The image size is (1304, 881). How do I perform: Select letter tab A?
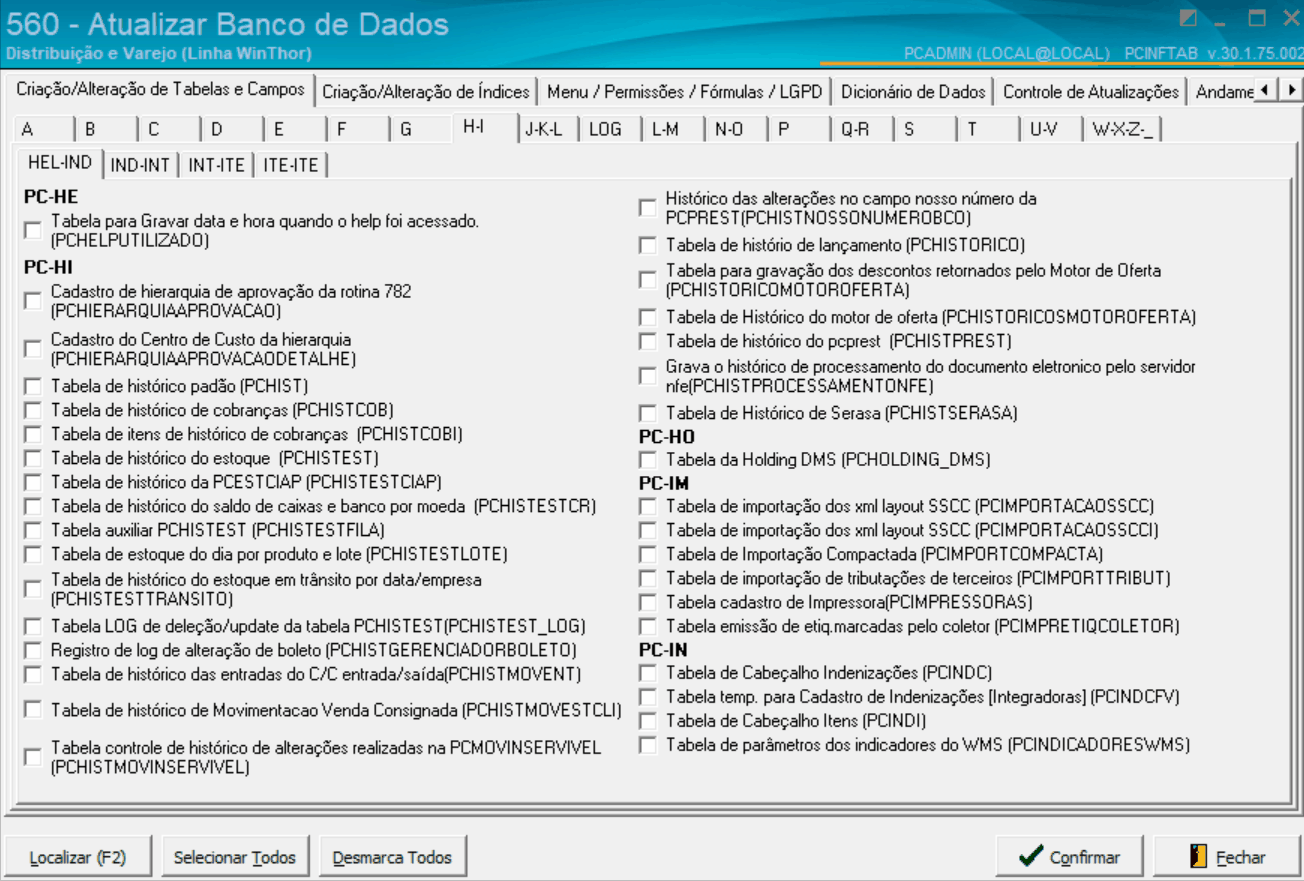click(42, 129)
